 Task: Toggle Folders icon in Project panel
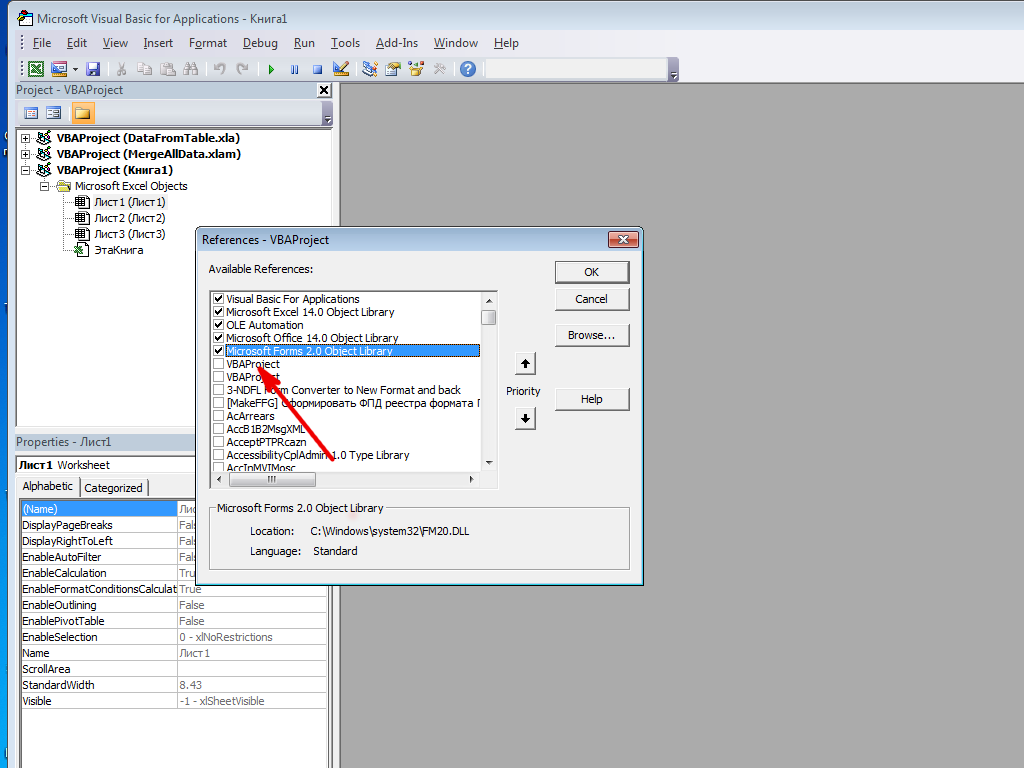[82, 113]
